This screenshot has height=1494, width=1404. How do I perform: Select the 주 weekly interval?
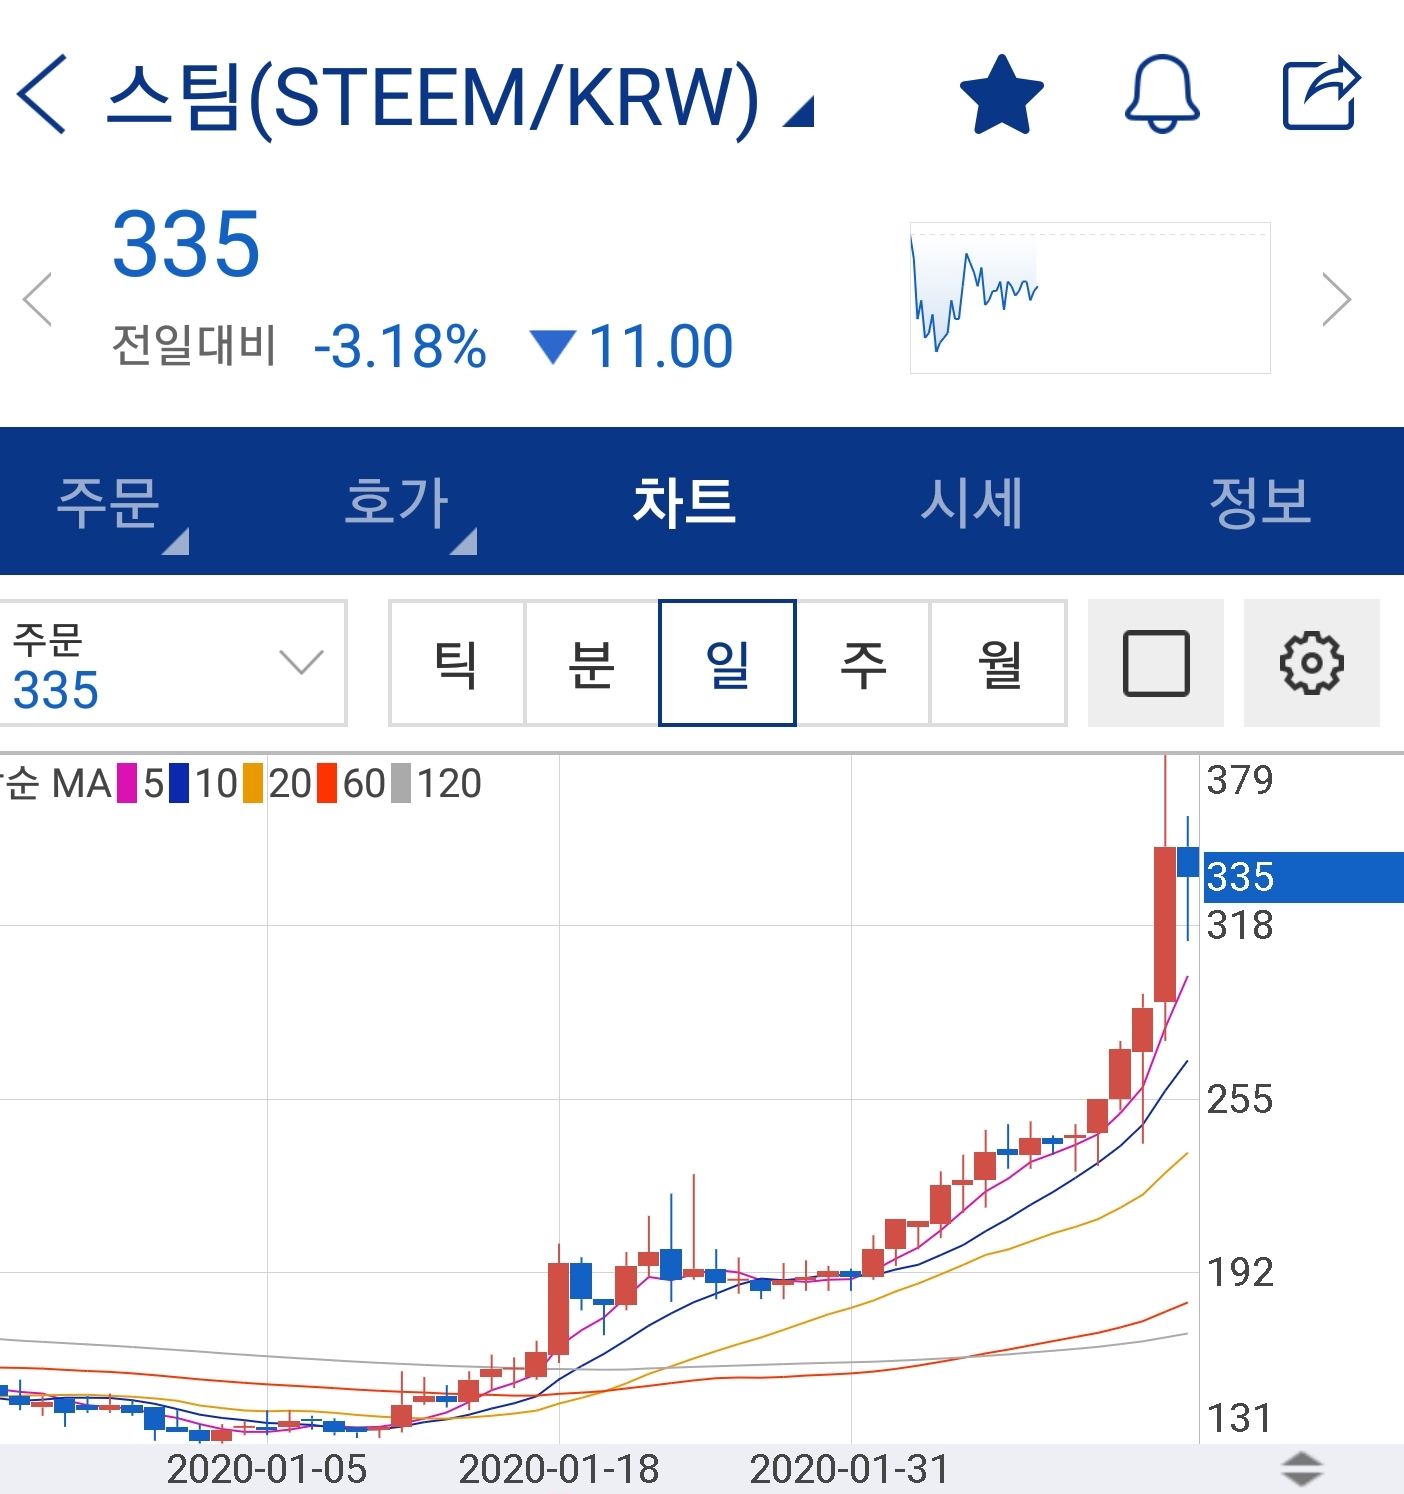(x=863, y=663)
